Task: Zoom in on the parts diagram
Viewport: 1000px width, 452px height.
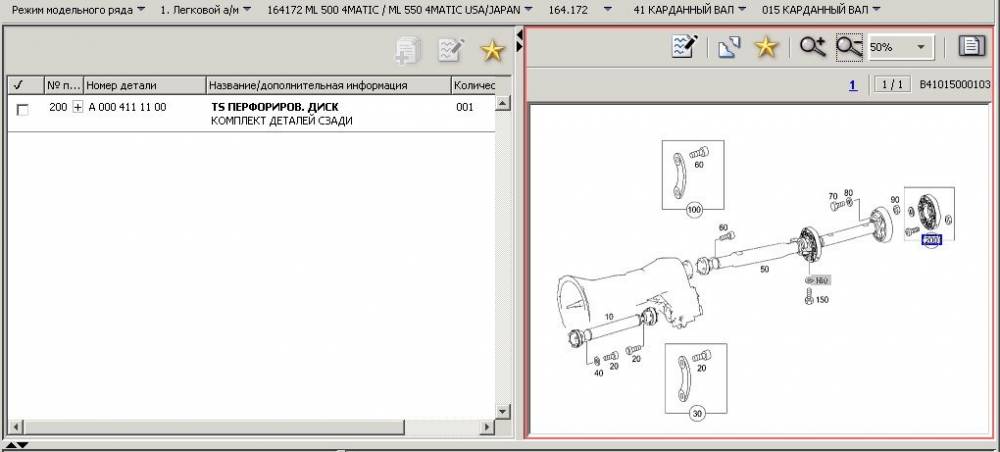Action: coord(810,47)
